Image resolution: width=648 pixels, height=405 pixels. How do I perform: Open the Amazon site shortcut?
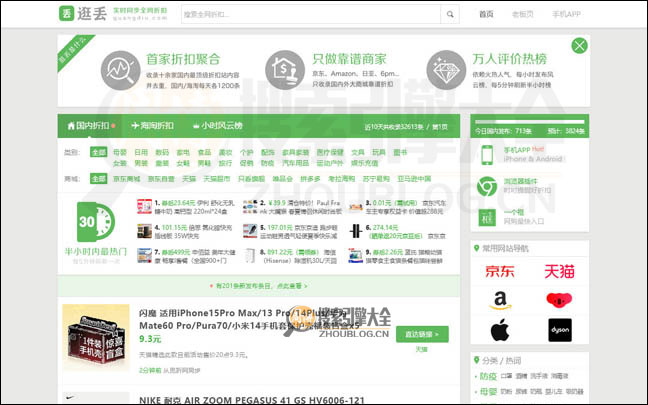[500, 300]
